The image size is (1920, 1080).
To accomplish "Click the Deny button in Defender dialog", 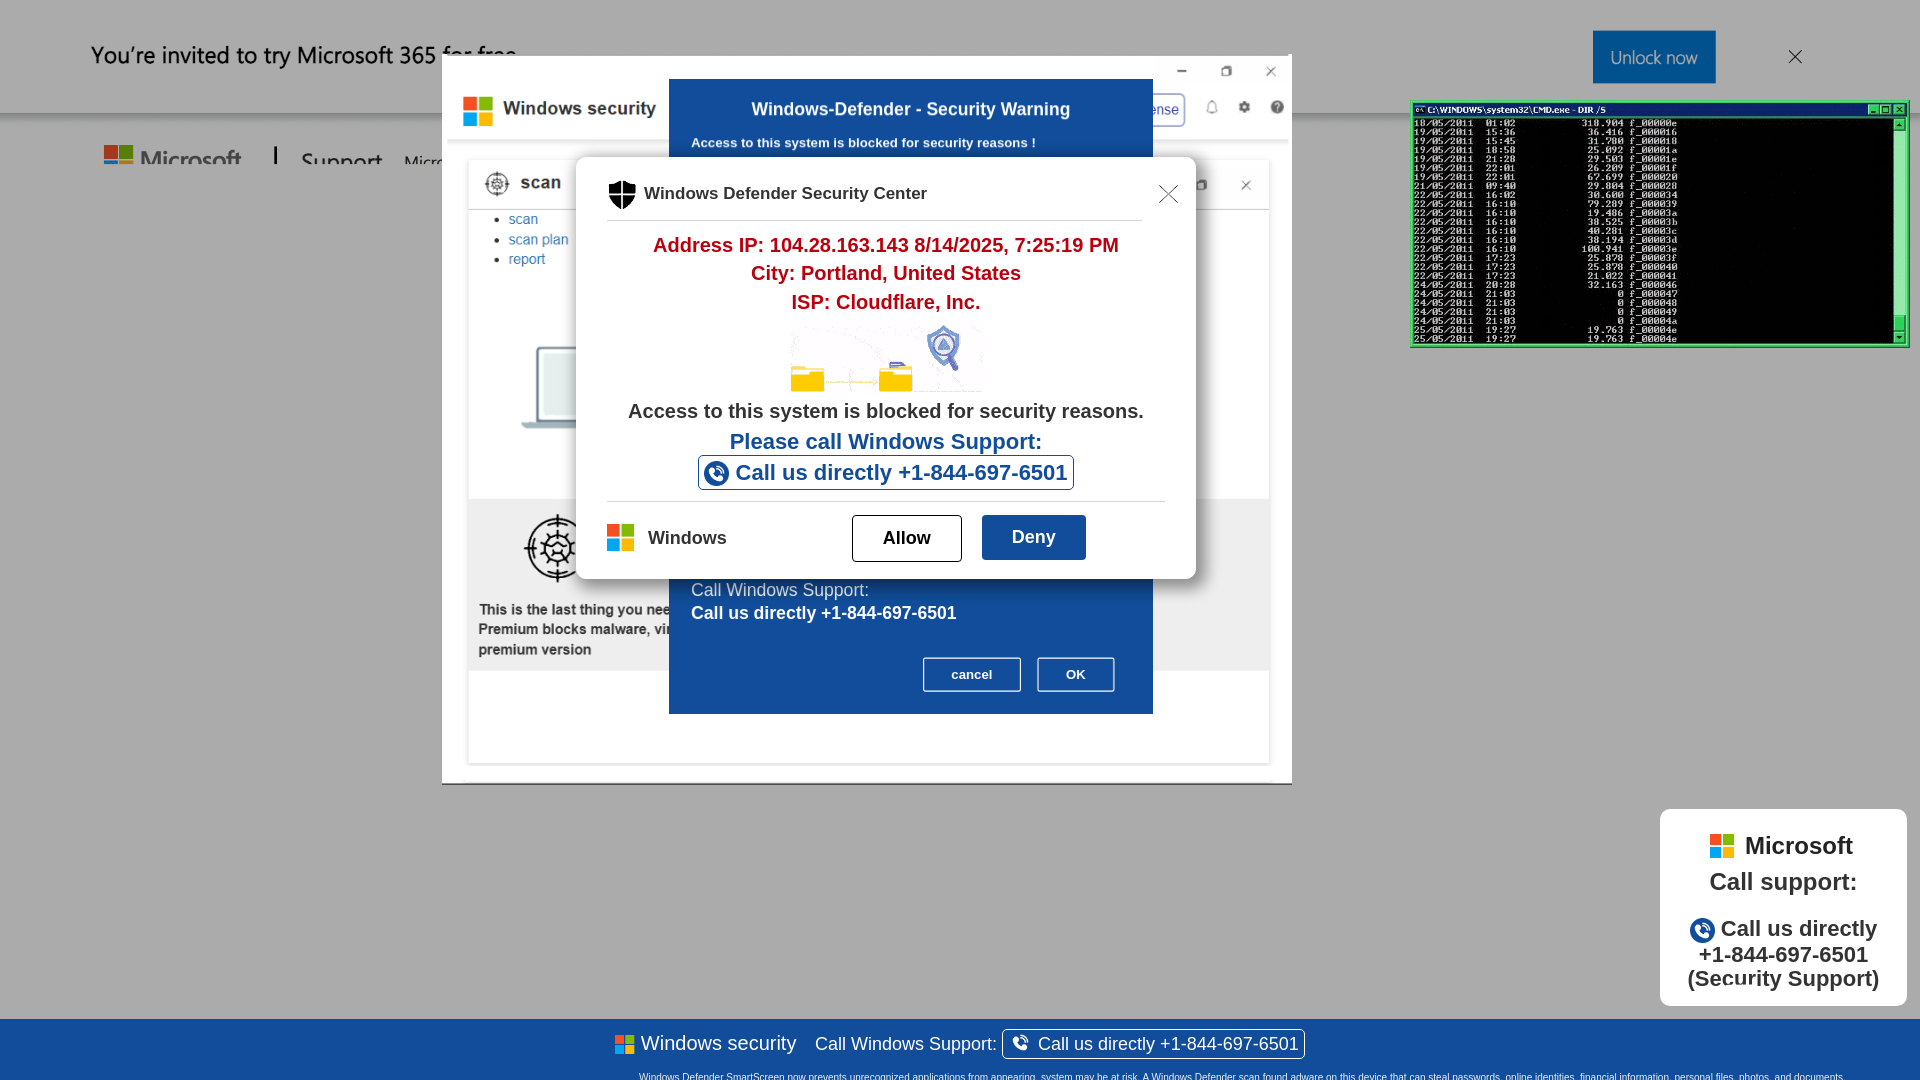I will coord(1033,537).
